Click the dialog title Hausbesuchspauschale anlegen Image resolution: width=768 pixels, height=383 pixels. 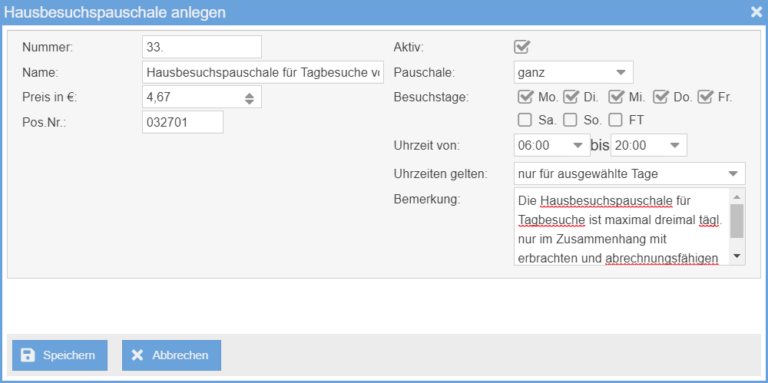point(115,13)
